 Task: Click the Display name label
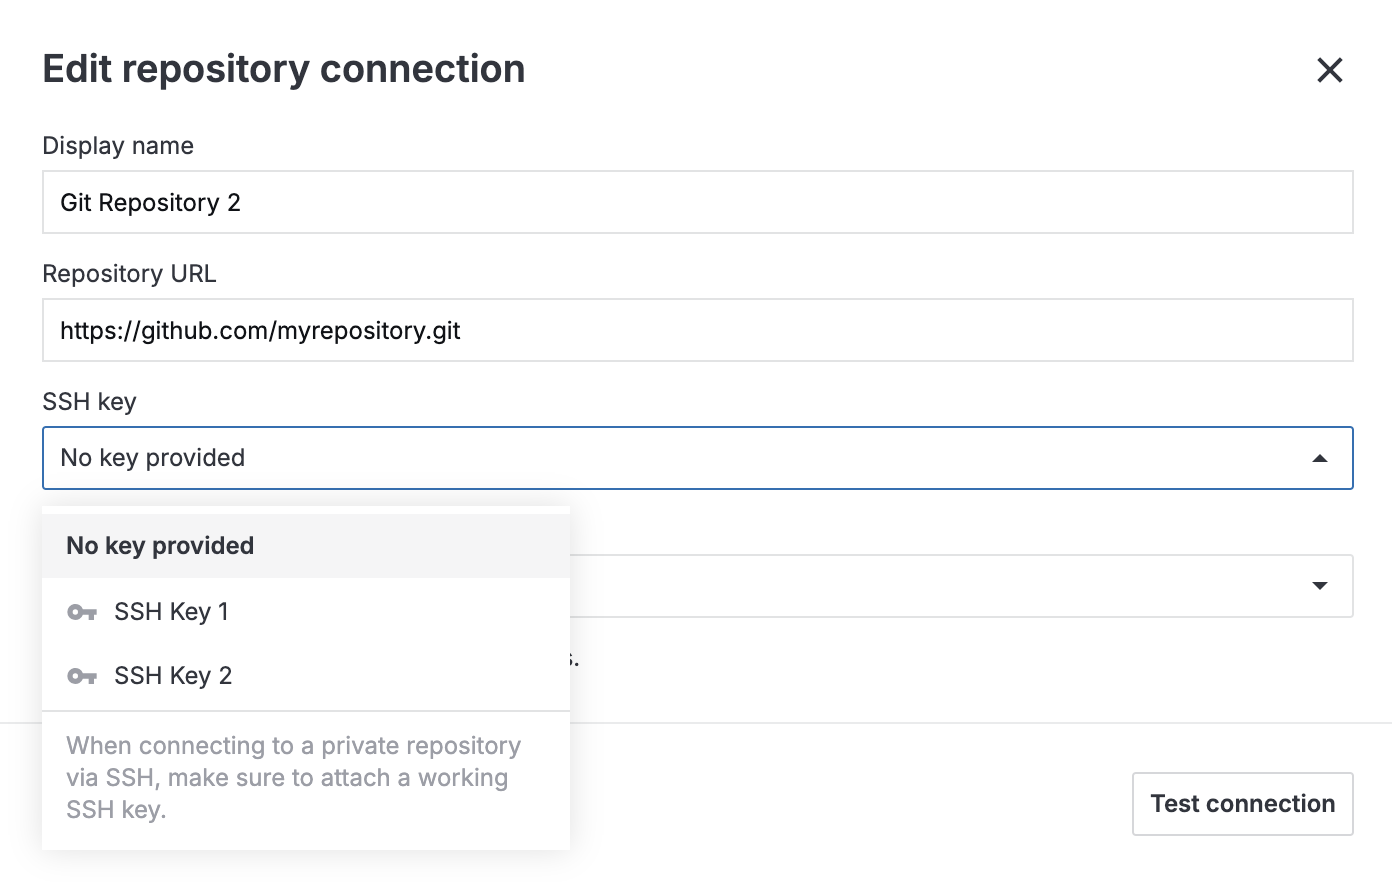click(117, 145)
